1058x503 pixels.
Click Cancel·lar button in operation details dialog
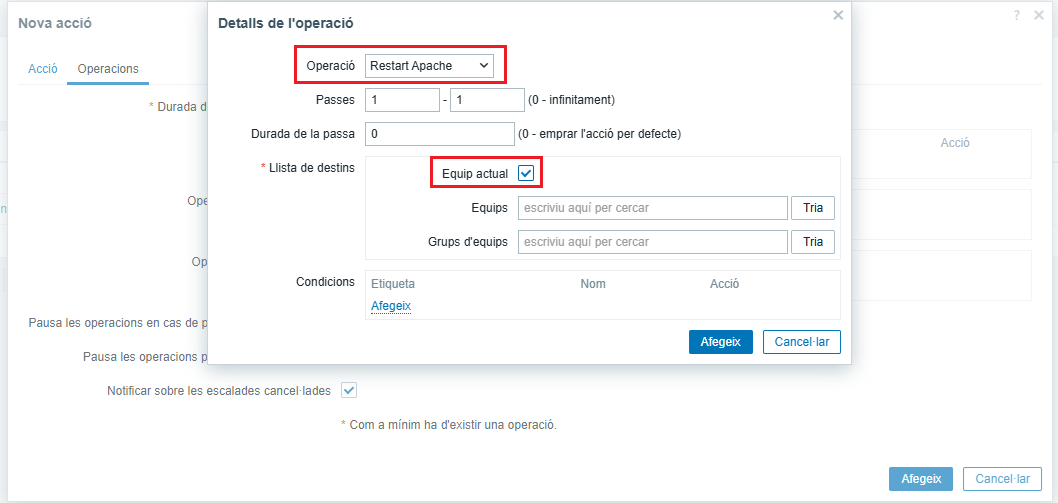tap(801, 342)
